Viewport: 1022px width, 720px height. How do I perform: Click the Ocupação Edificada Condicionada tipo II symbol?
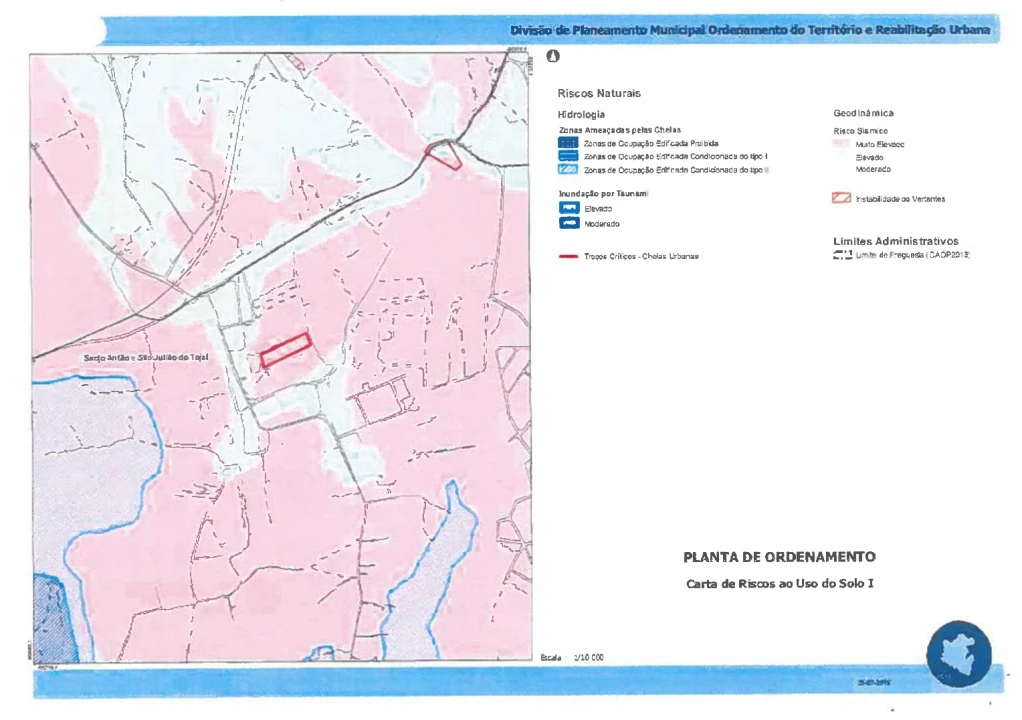coord(569,170)
